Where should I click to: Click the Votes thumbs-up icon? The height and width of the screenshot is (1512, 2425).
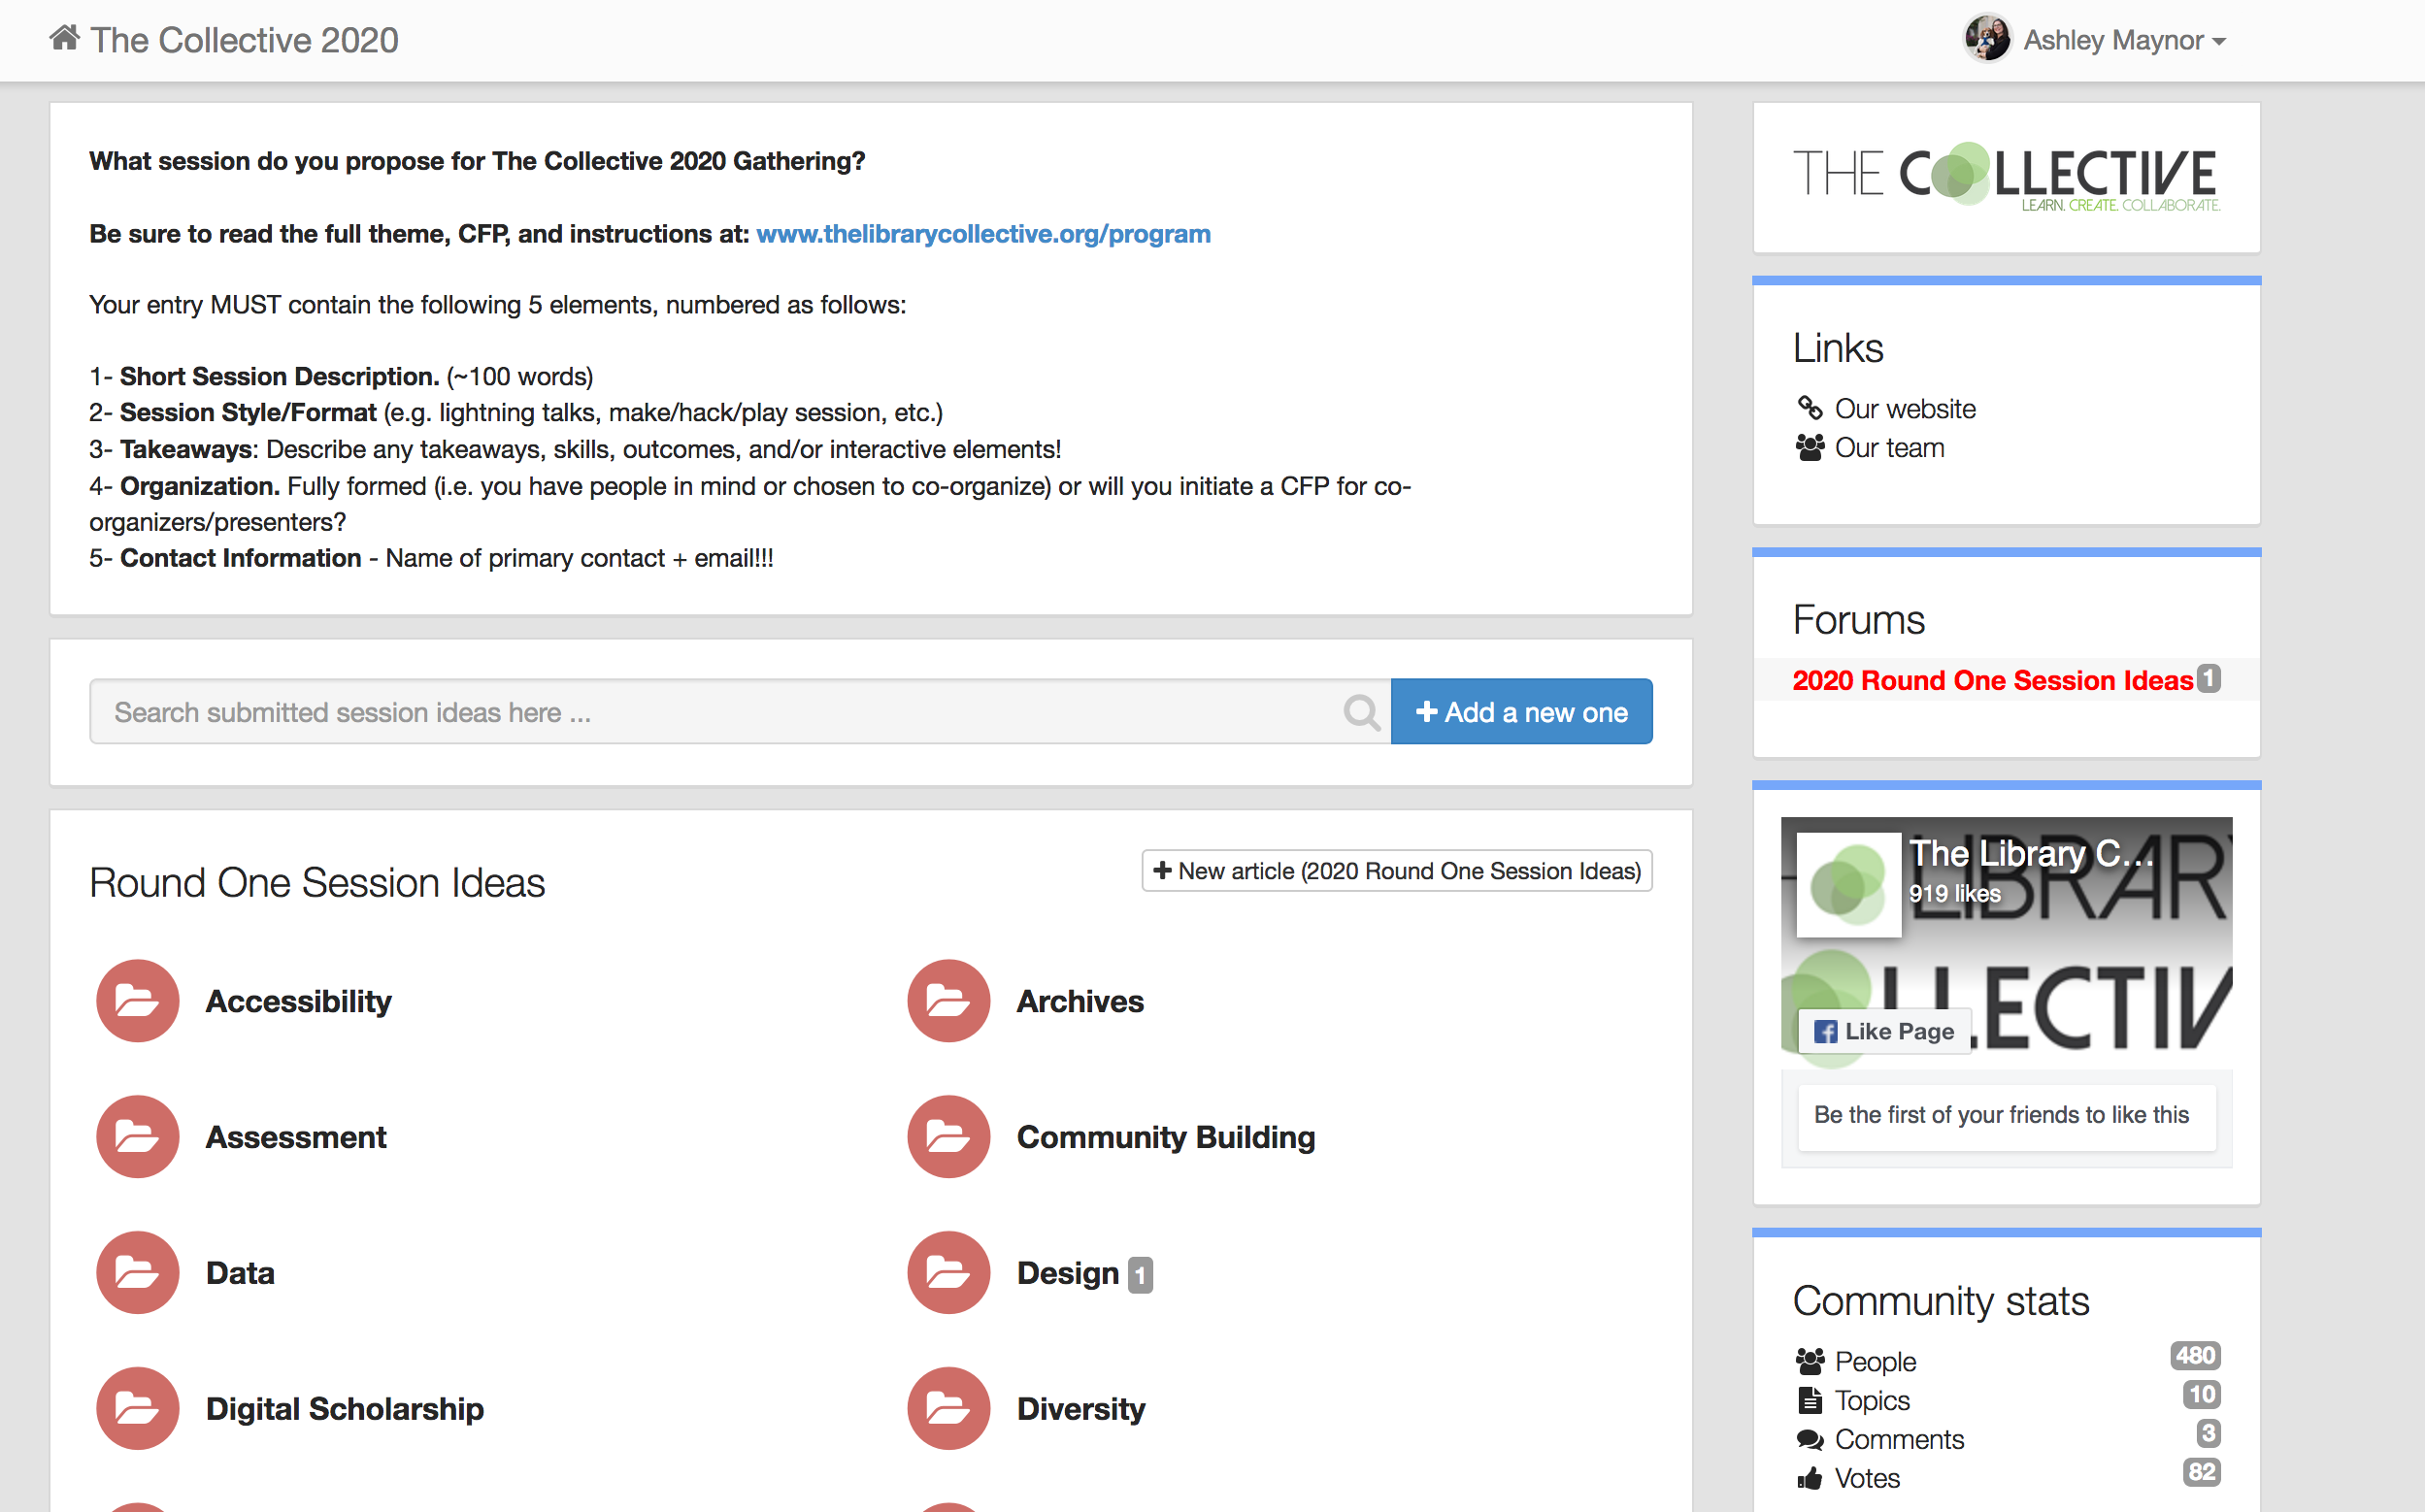click(x=1809, y=1478)
